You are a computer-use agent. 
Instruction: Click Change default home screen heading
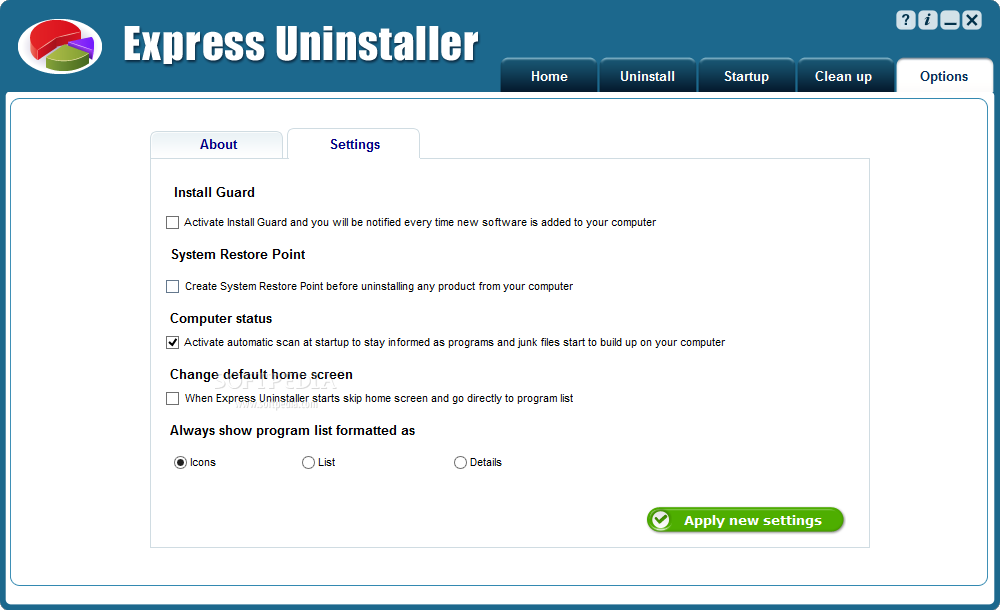pos(261,375)
